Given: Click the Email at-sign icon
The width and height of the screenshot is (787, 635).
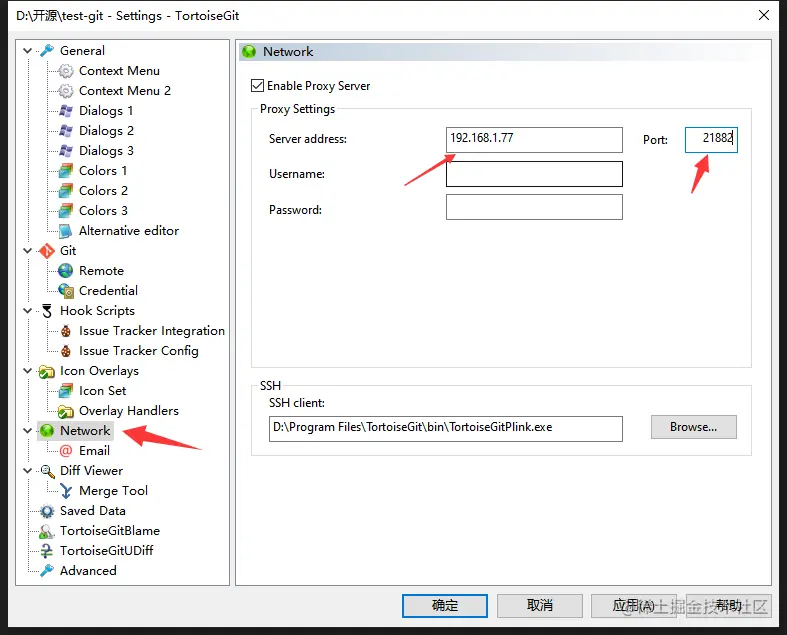Looking at the screenshot, I should (x=66, y=451).
